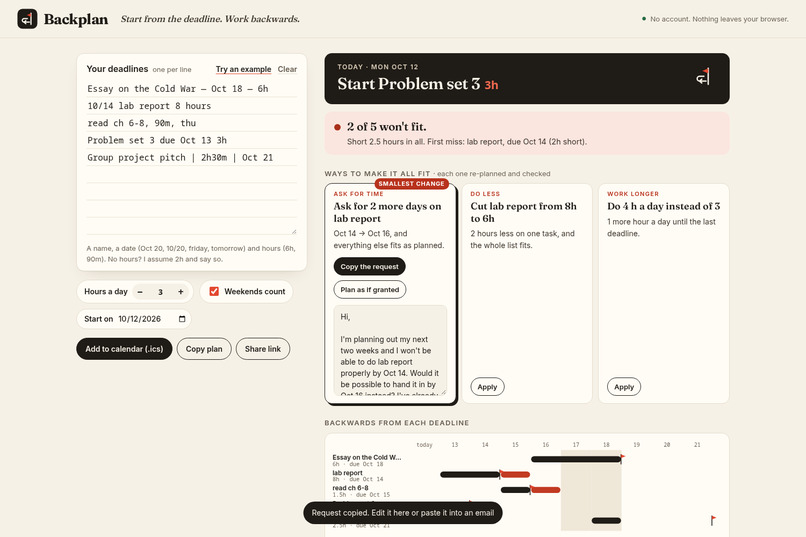Click Plan as if granted button
The height and width of the screenshot is (537, 806).
(x=370, y=290)
